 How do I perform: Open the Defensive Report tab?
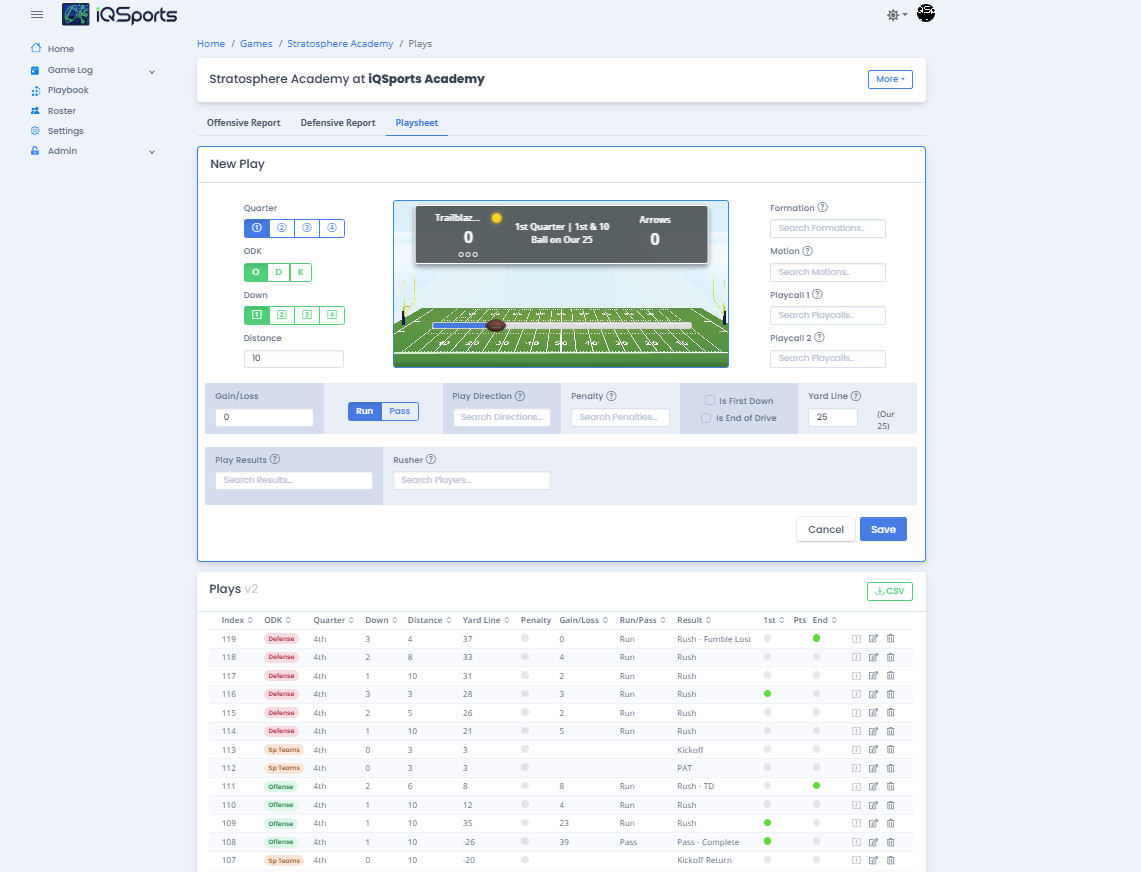click(338, 123)
